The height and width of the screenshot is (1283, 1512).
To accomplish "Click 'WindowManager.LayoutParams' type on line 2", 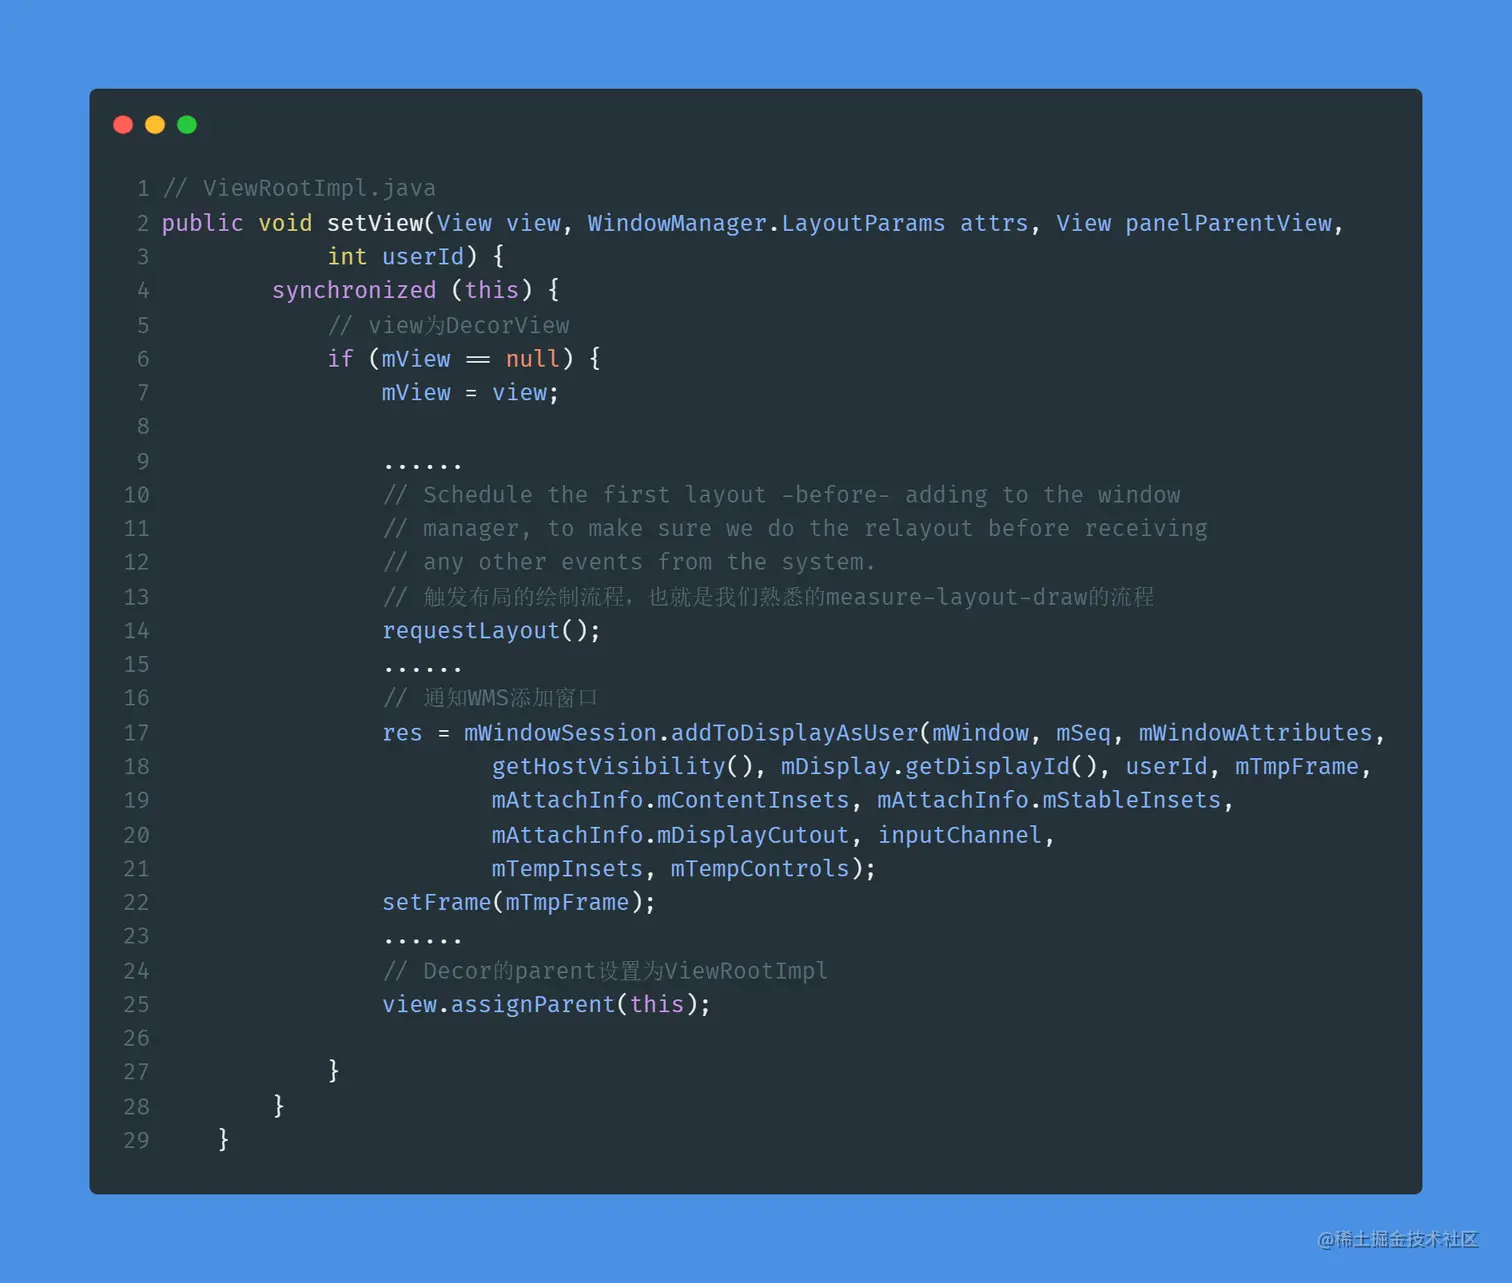I will pyautogui.click(x=766, y=223).
